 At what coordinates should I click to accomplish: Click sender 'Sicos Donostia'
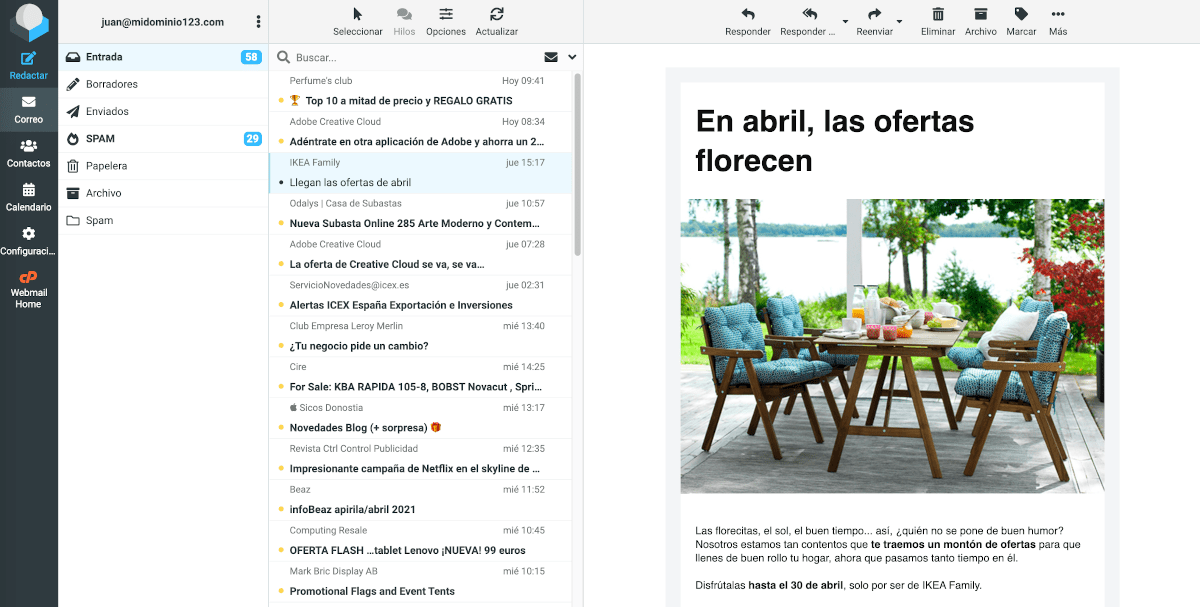coord(331,408)
